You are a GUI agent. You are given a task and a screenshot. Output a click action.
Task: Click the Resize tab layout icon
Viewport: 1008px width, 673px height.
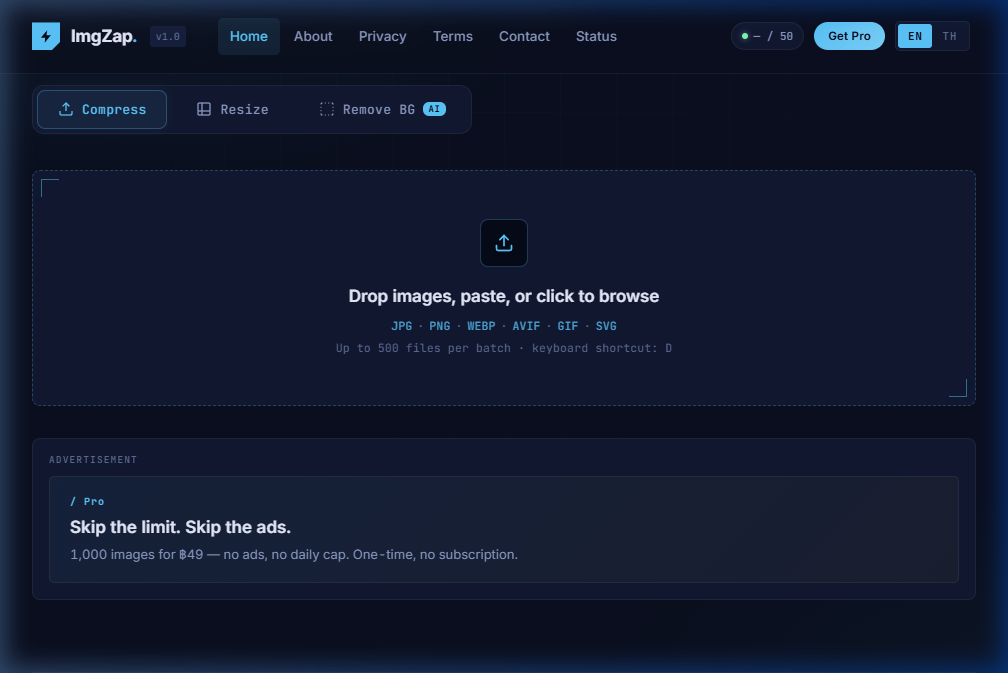click(204, 109)
